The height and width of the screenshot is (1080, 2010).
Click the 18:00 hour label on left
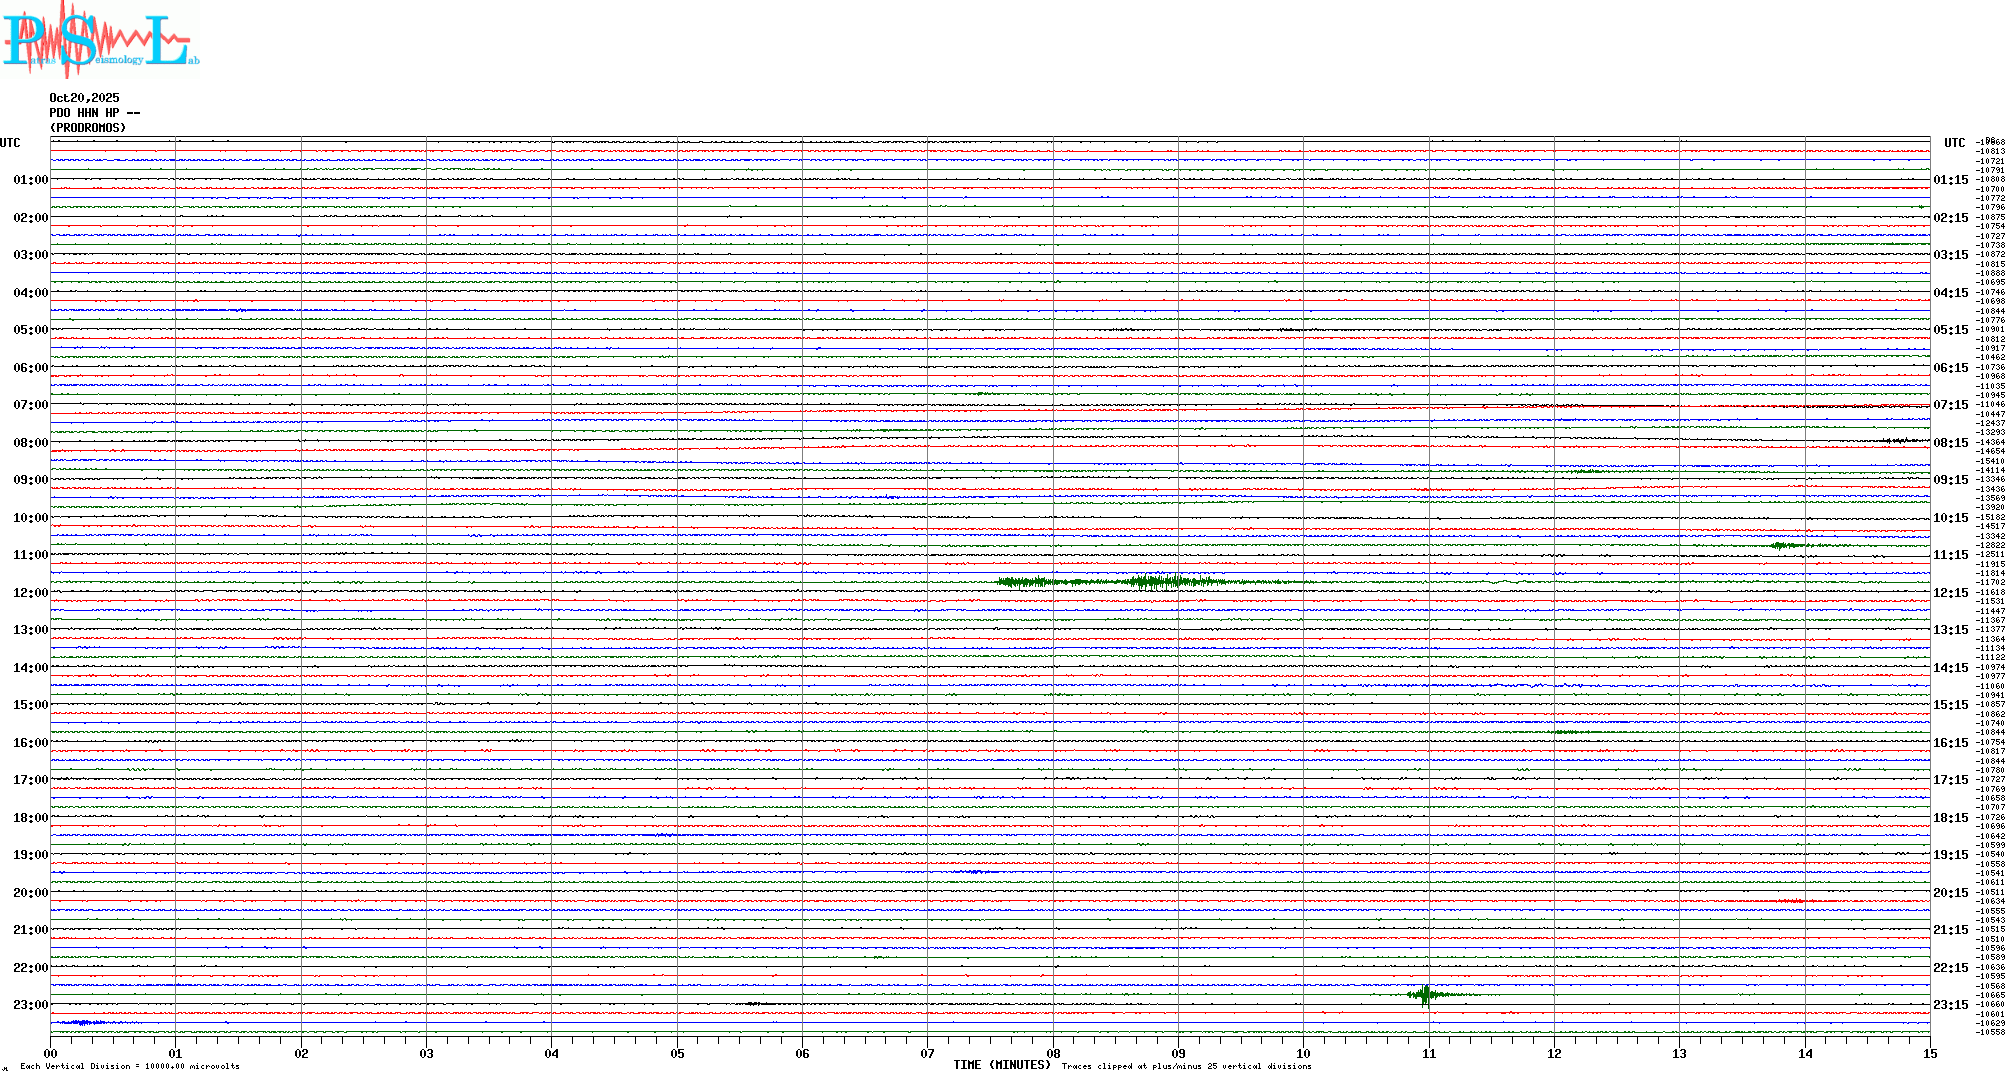click(30, 818)
